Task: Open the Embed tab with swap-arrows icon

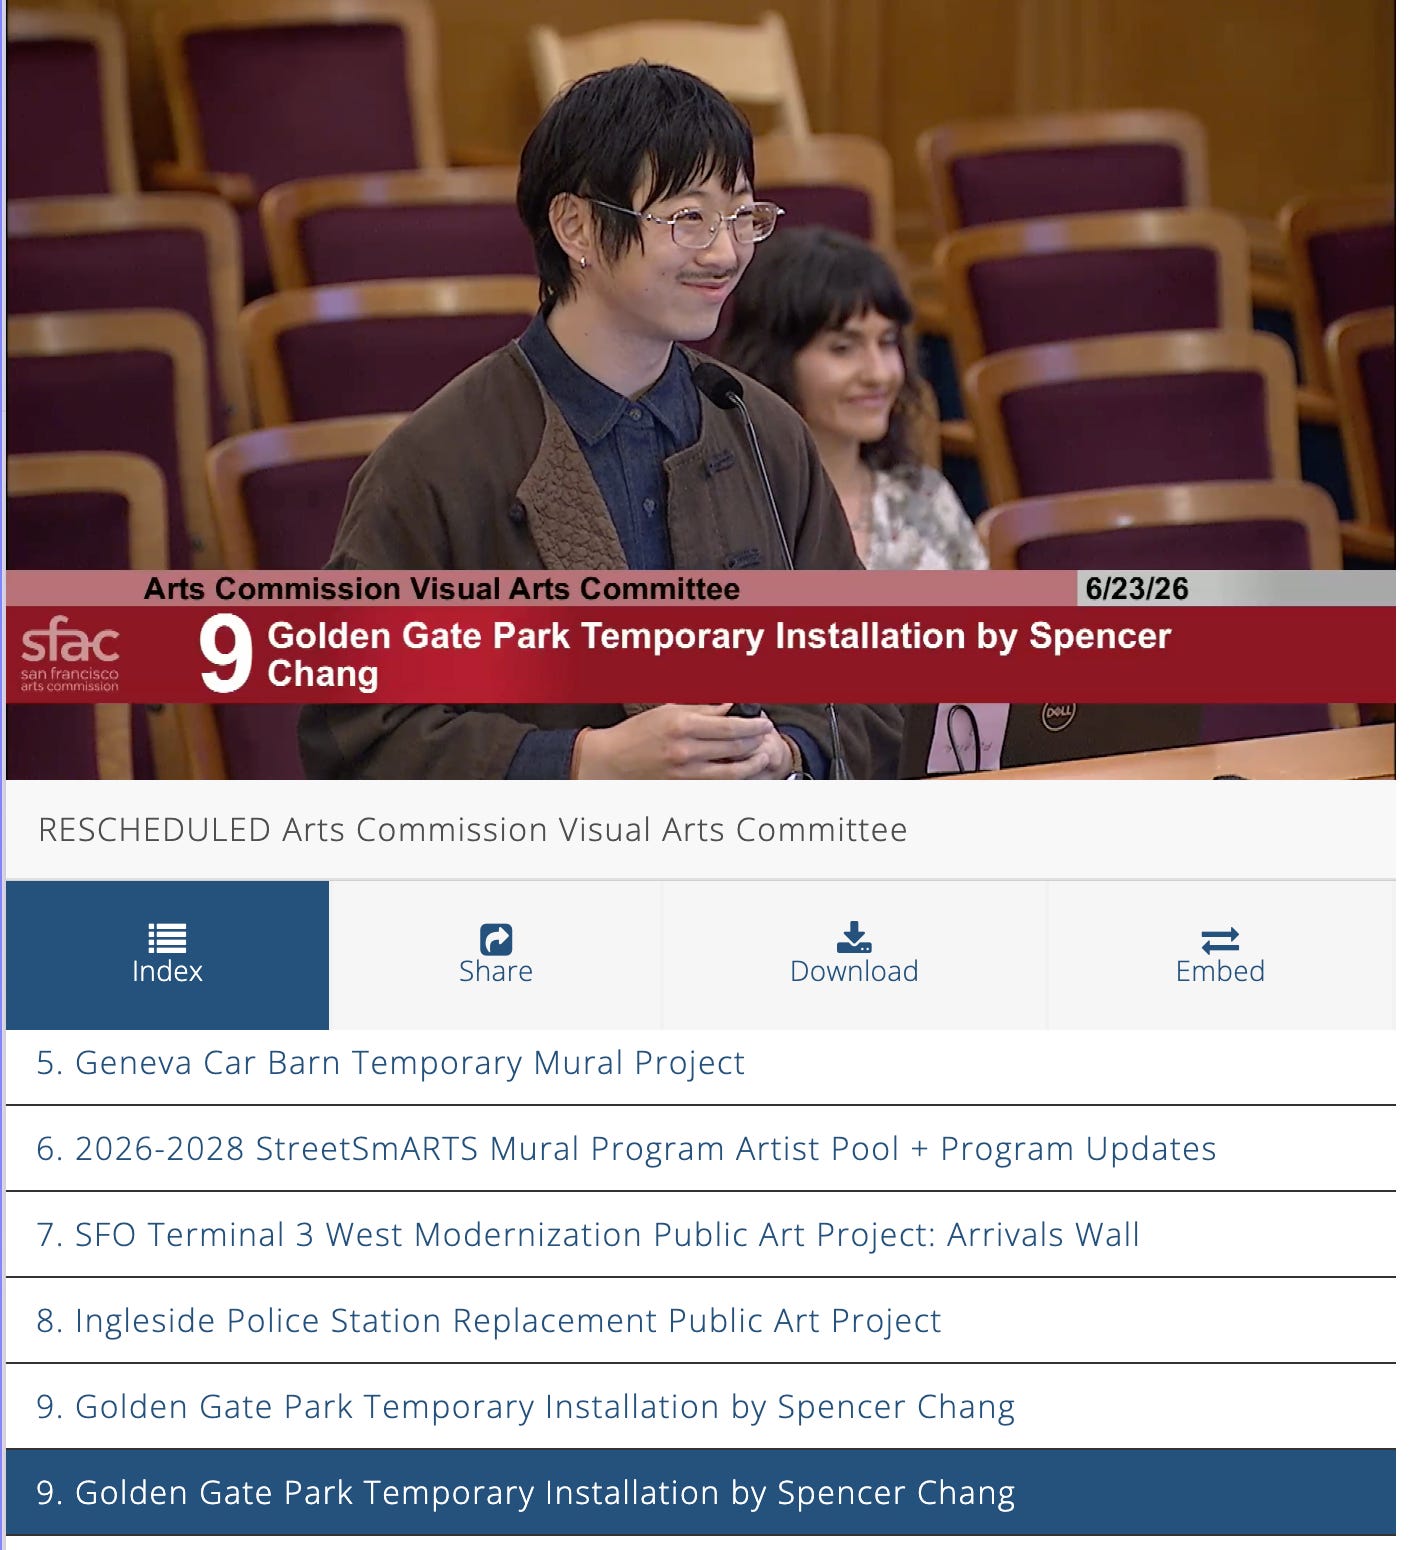Action: tap(1221, 955)
